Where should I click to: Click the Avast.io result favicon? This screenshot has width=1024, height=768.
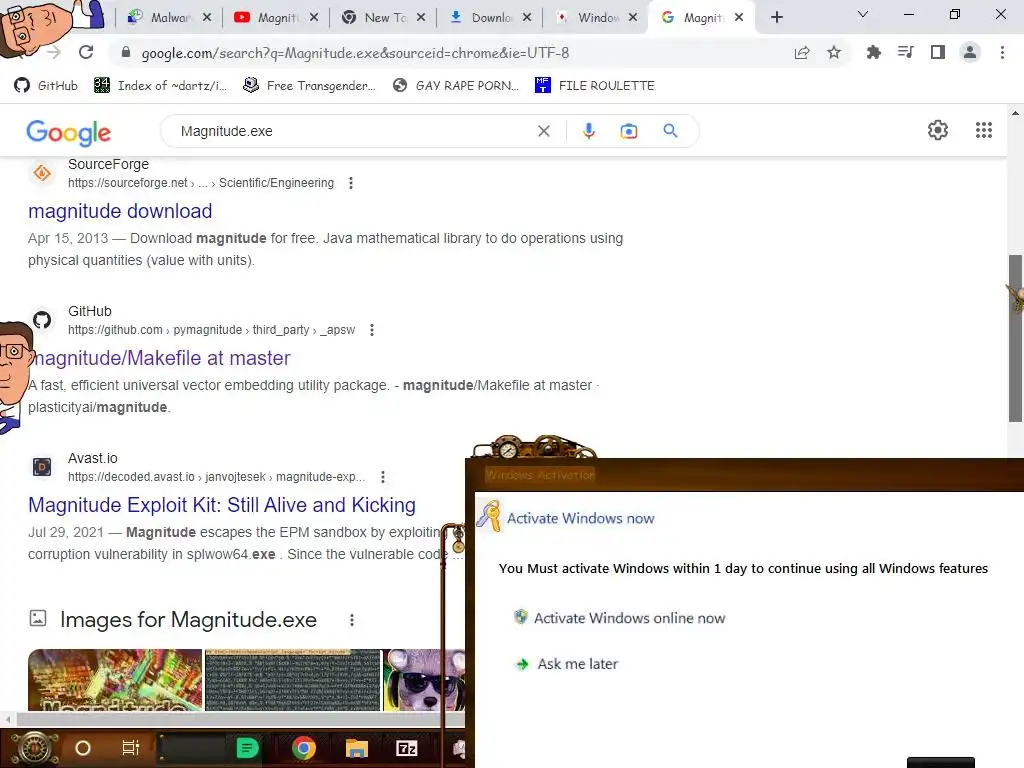click(42, 467)
